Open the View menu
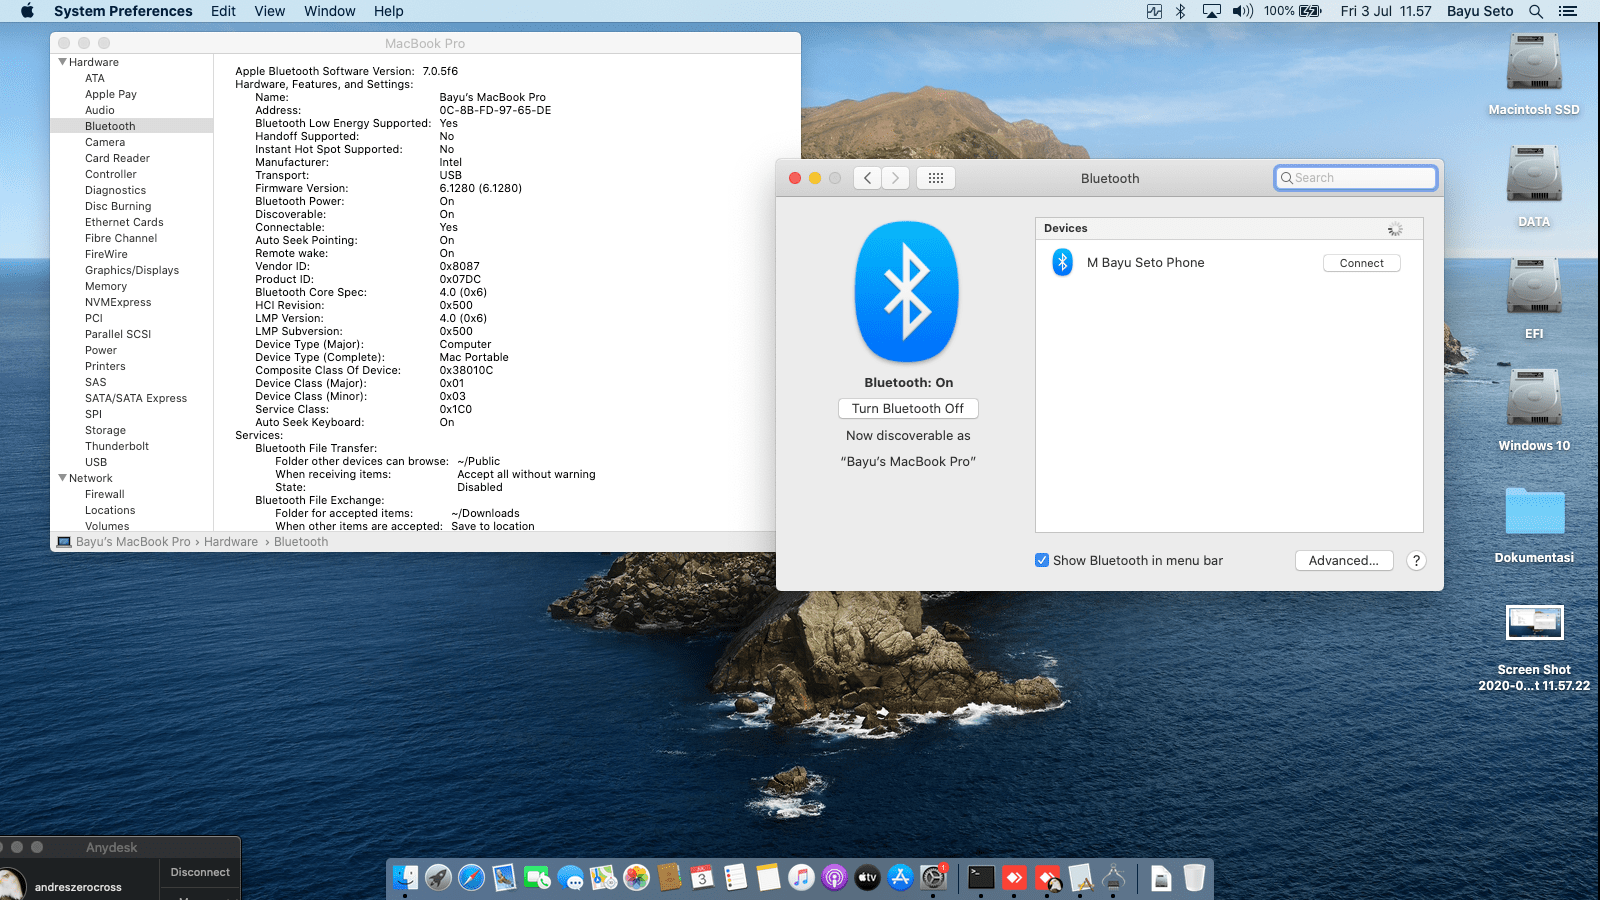Image resolution: width=1600 pixels, height=900 pixels. 270,11
